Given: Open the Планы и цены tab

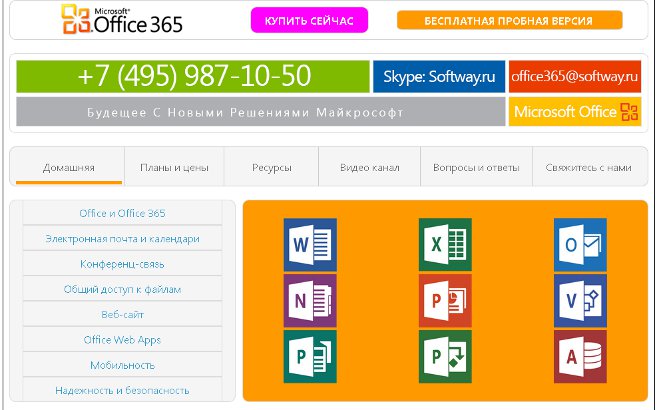Looking at the screenshot, I should click(x=174, y=167).
